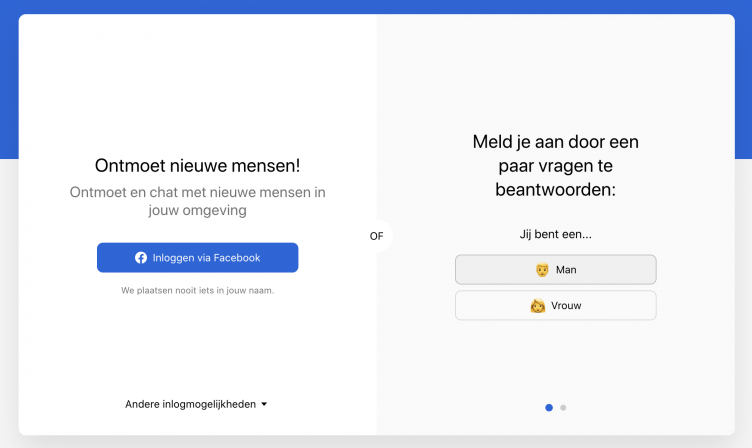Click the man emoji icon
752x448 pixels.
[x=542, y=270]
